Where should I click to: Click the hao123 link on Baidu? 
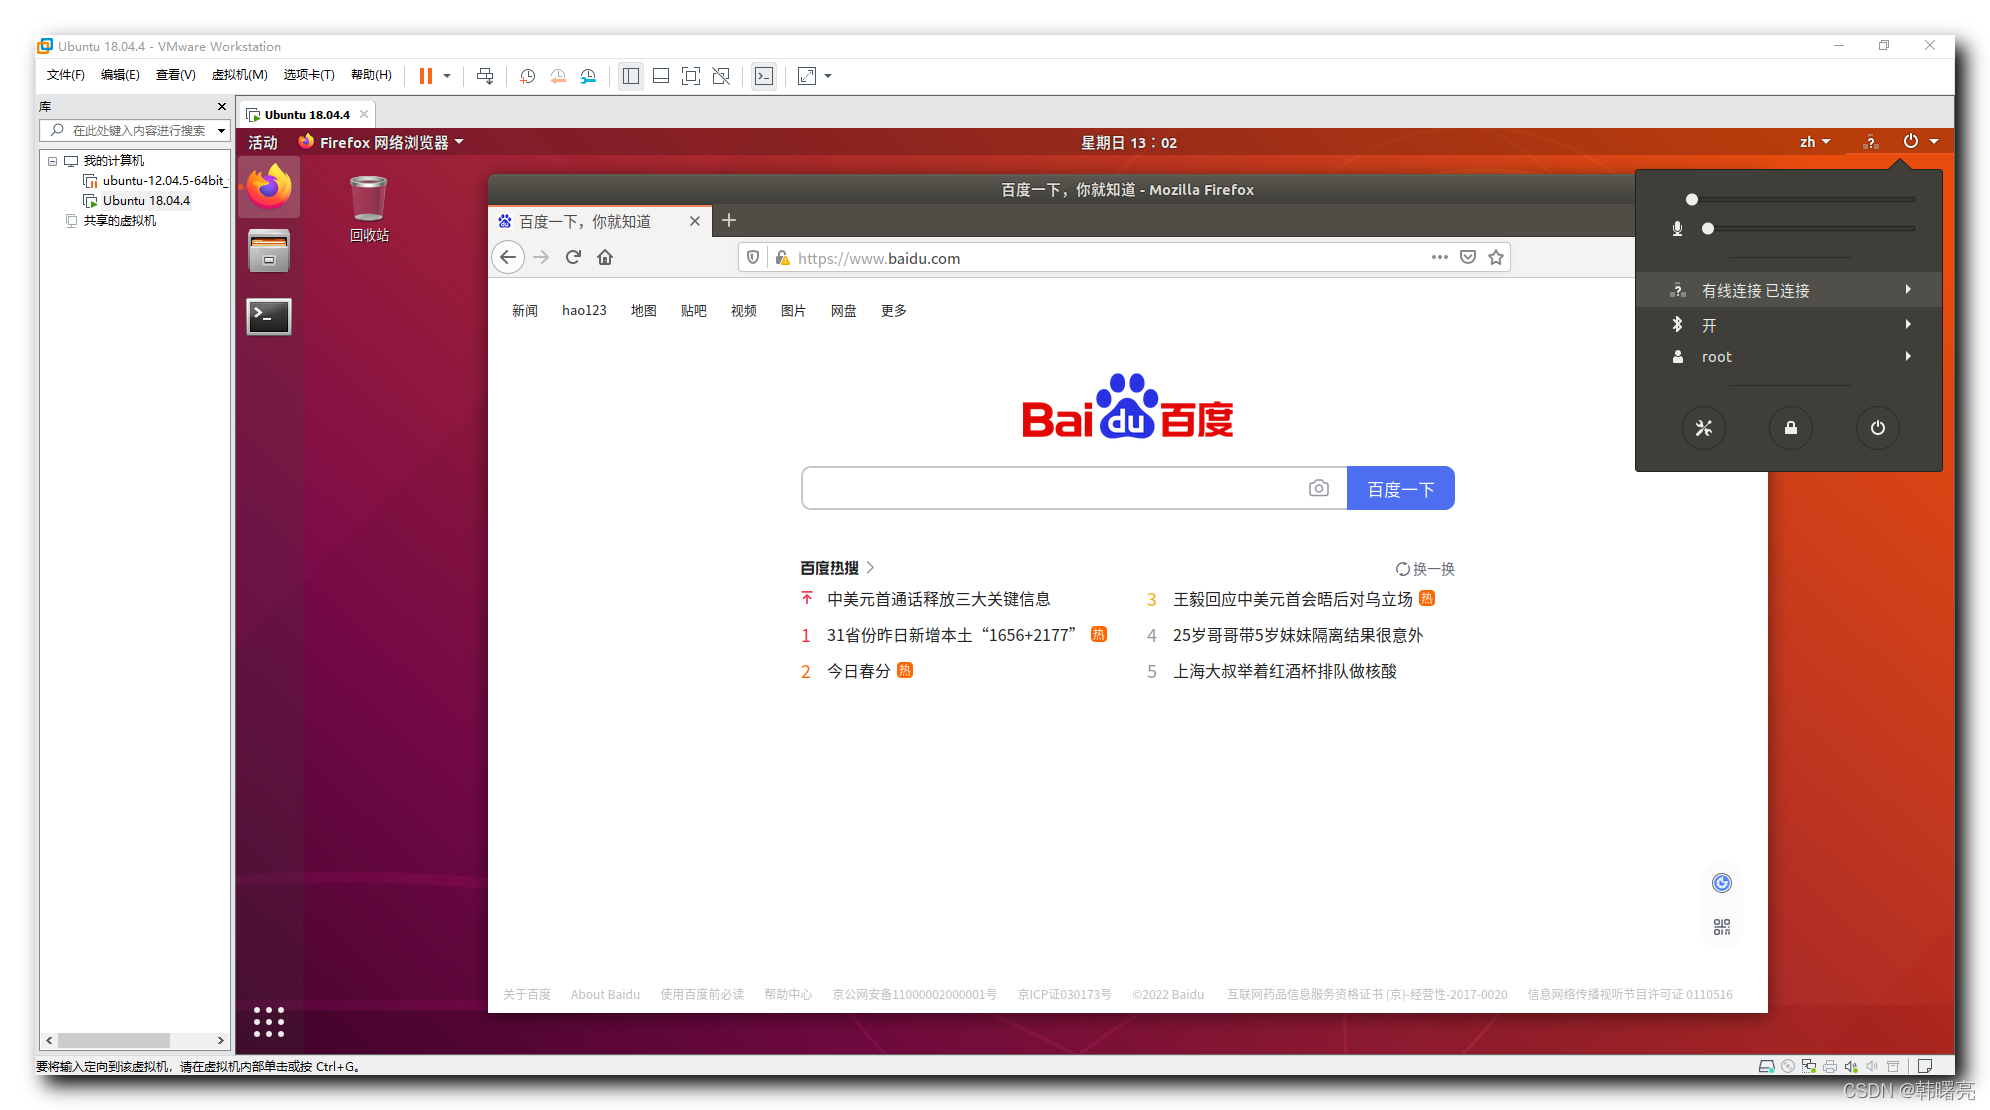(x=584, y=311)
